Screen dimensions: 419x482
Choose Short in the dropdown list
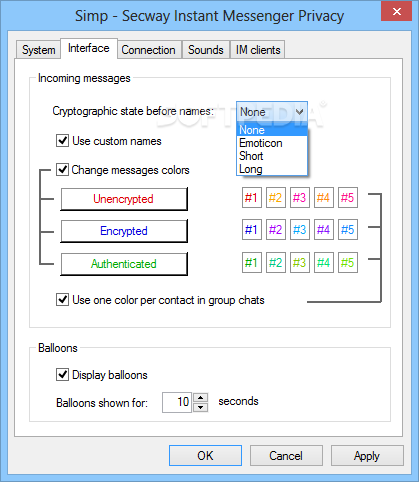[x=272, y=156]
